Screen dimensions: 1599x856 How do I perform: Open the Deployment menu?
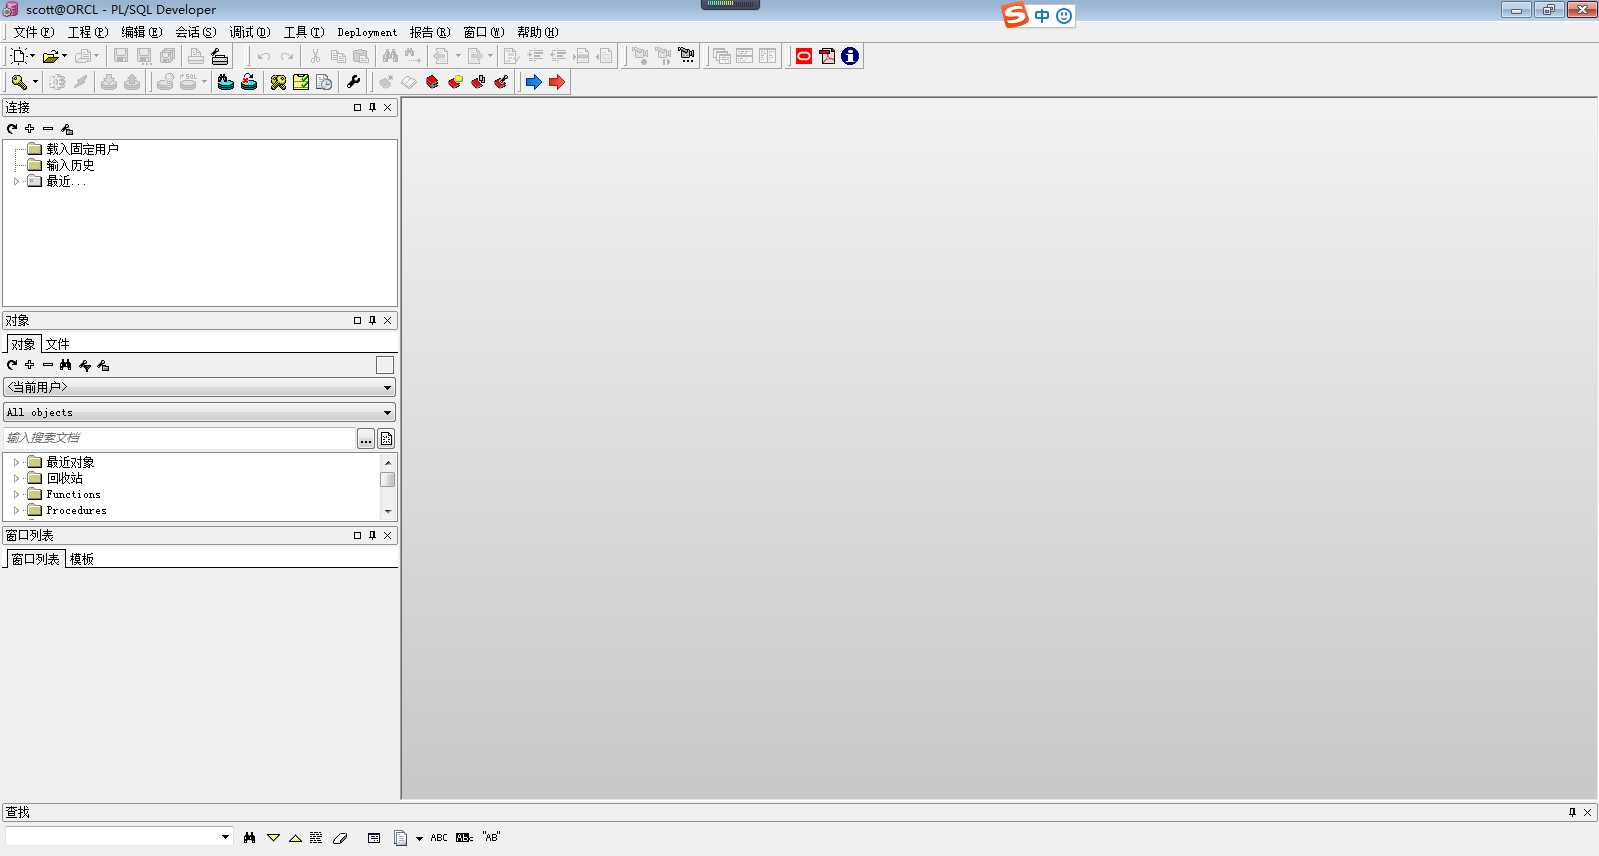367,32
